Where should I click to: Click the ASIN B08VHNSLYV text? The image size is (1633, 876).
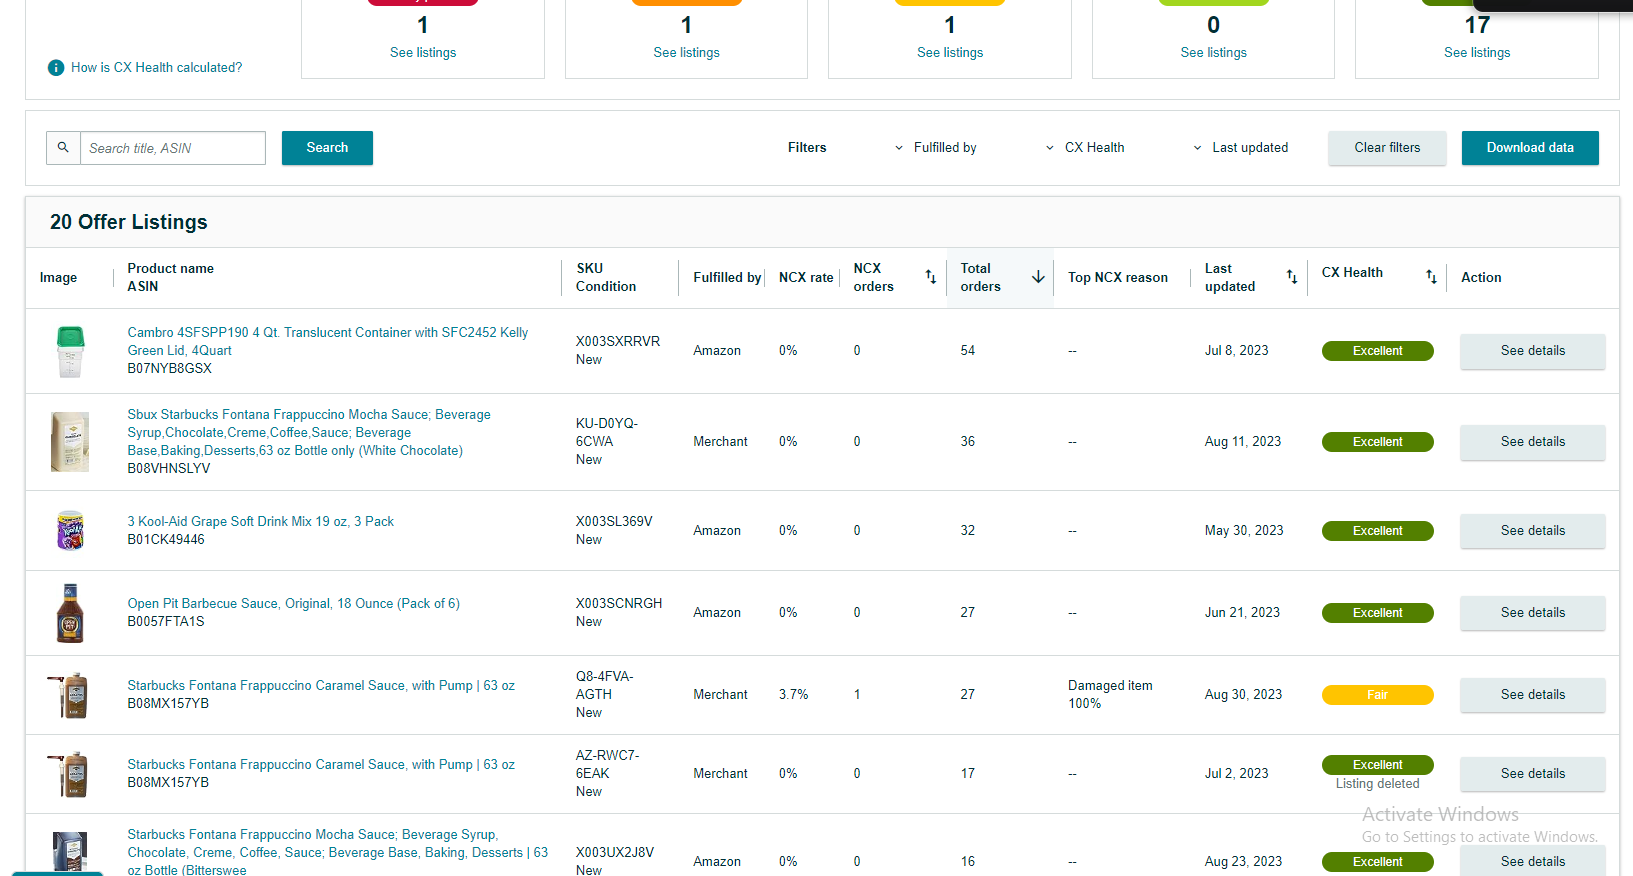pyautogui.click(x=169, y=469)
